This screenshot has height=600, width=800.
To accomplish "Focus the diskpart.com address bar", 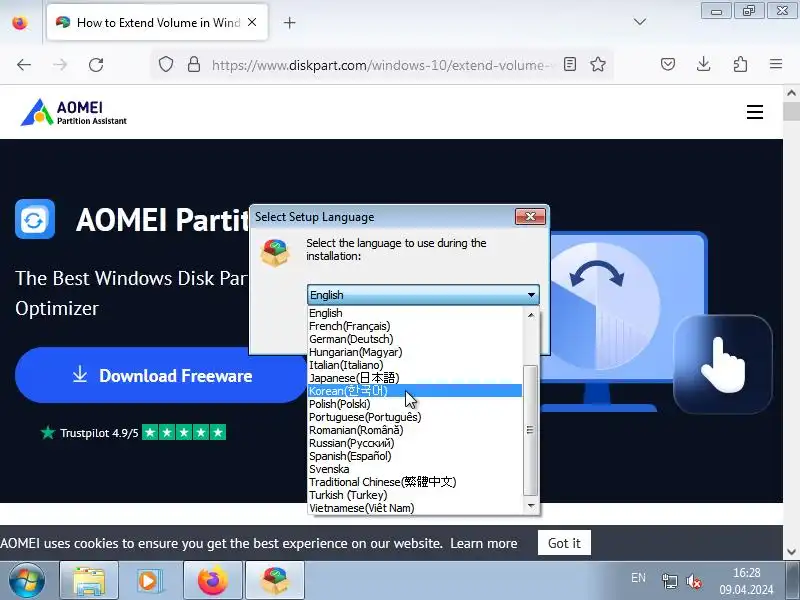I will 380,65.
